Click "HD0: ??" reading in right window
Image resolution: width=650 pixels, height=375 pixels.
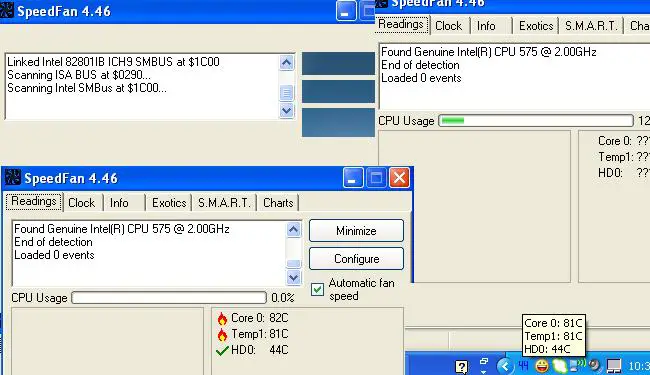pyautogui.click(x=624, y=172)
